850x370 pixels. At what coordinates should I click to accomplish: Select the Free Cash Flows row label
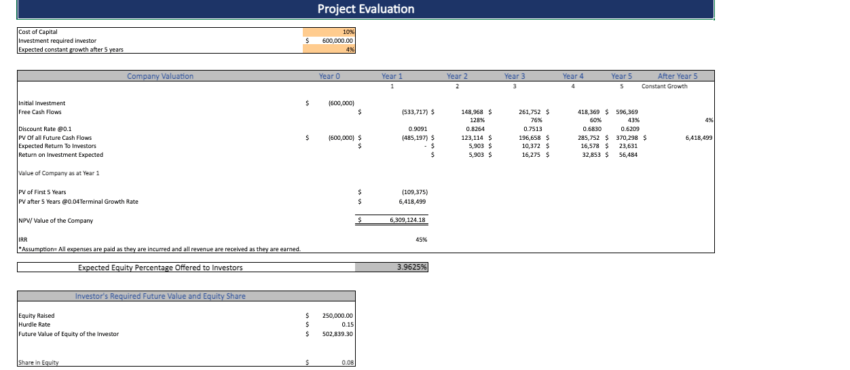click(40, 112)
